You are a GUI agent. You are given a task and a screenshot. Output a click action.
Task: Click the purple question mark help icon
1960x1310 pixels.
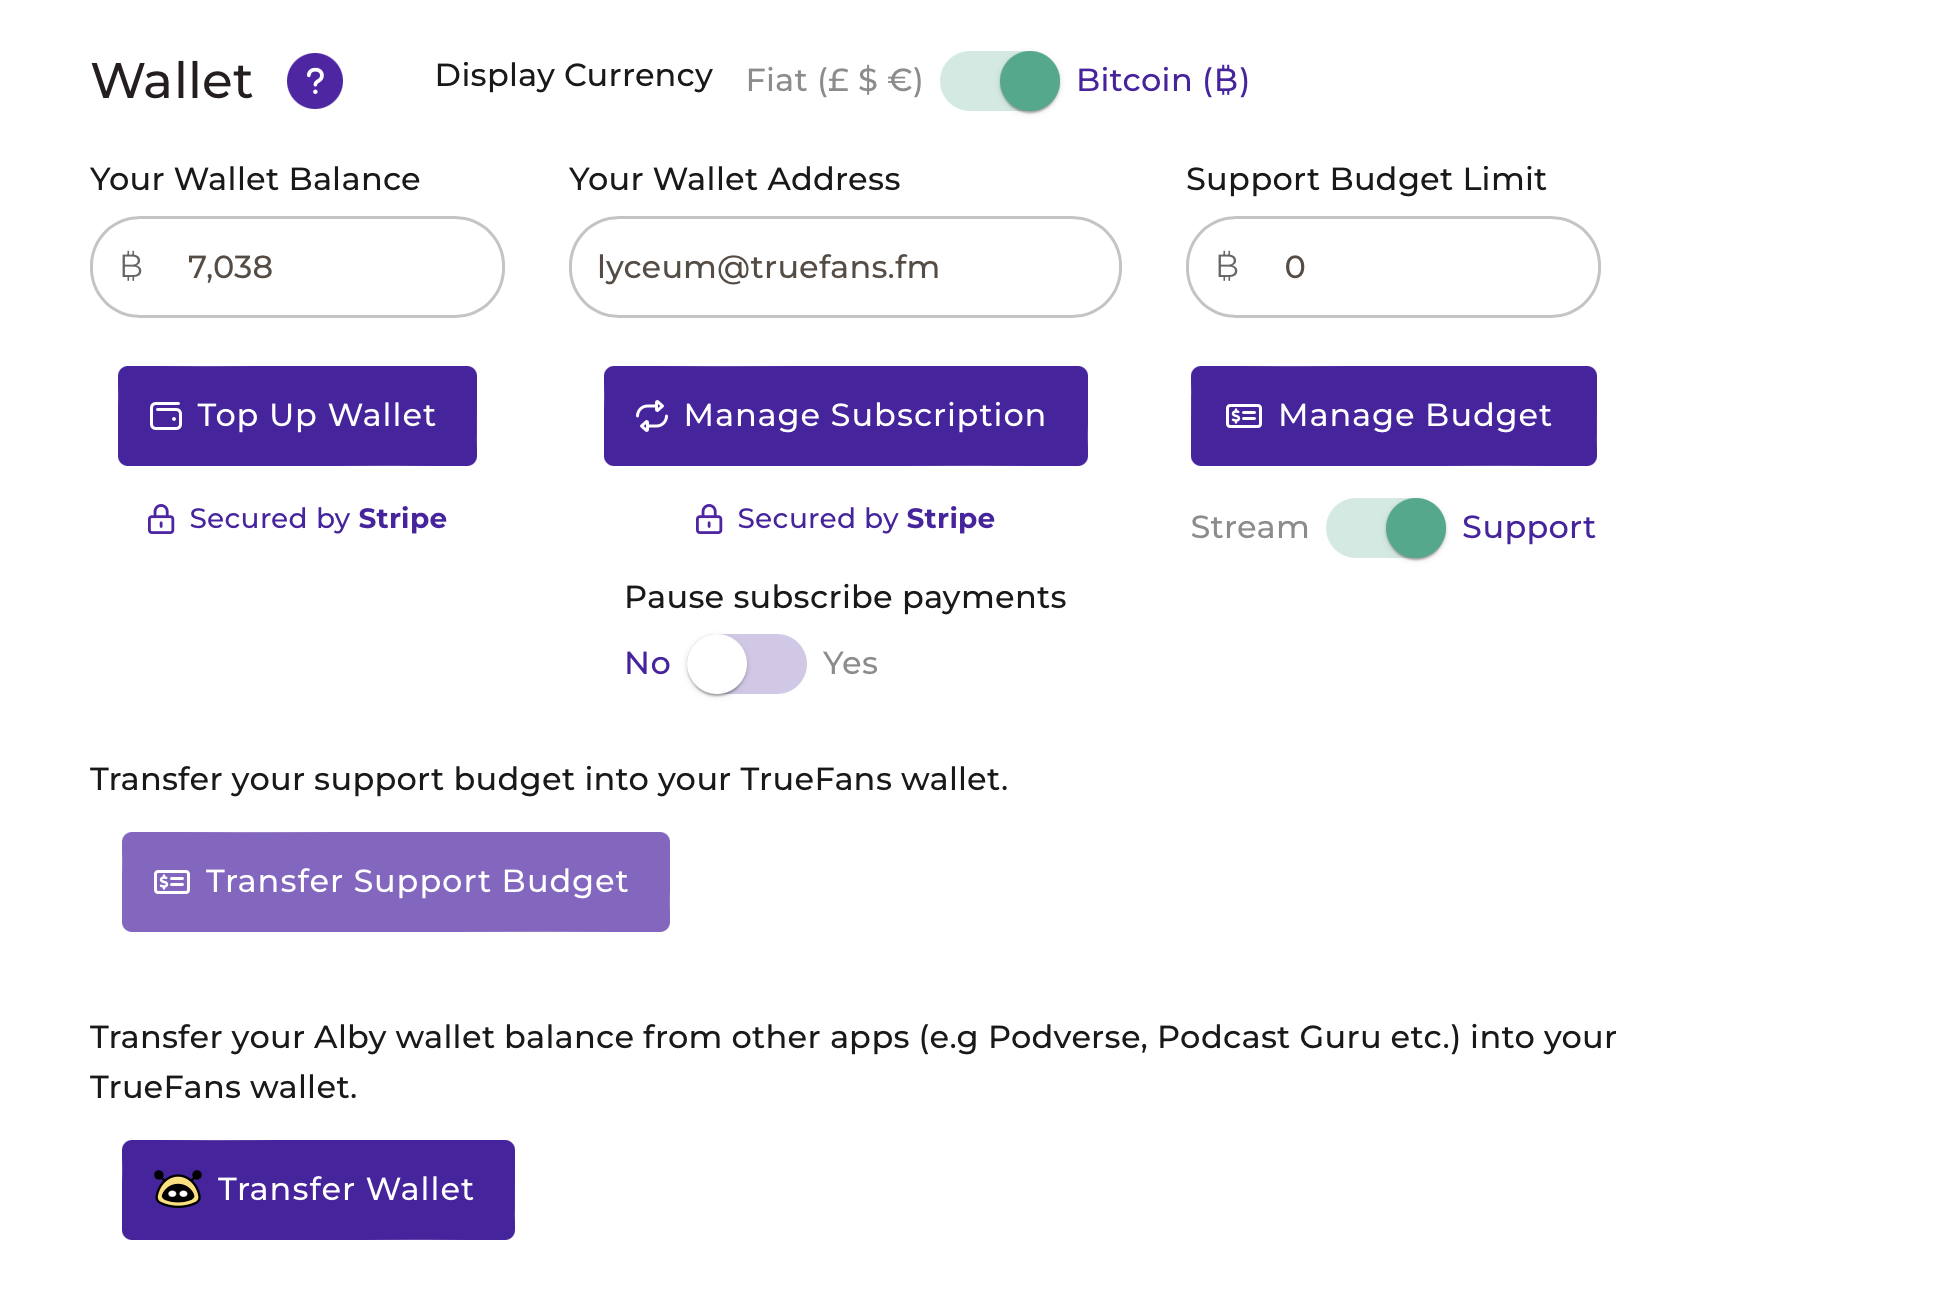pyautogui.click(x=315, y=81)
